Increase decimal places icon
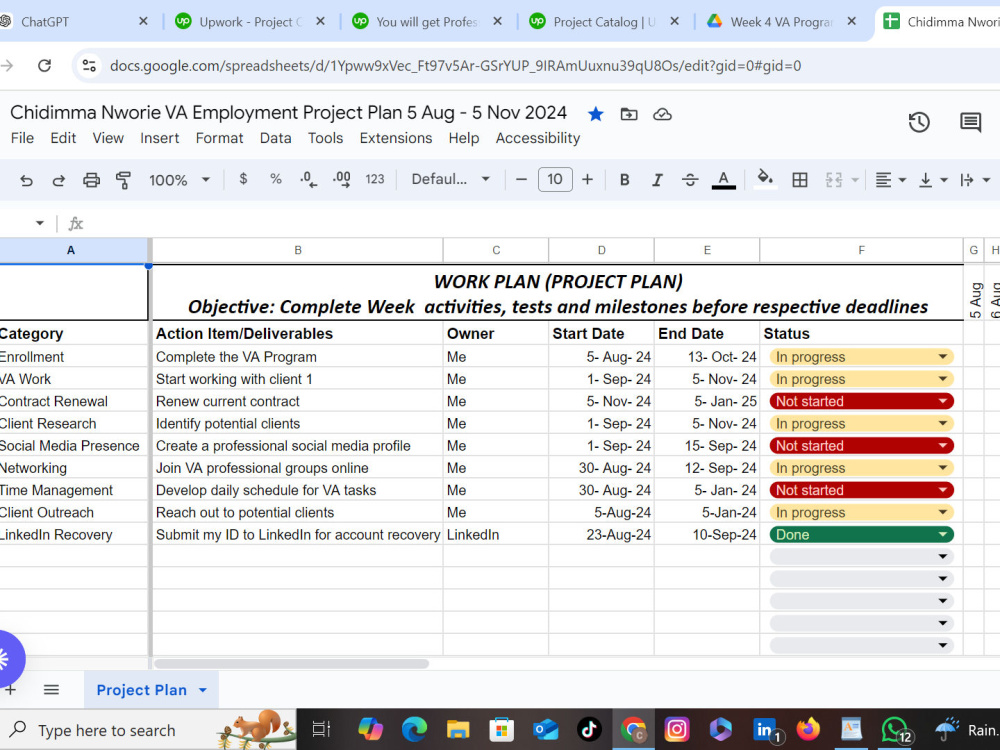Screen dimensions: 1000x750 pyautogui.click(x=342, y=179)
